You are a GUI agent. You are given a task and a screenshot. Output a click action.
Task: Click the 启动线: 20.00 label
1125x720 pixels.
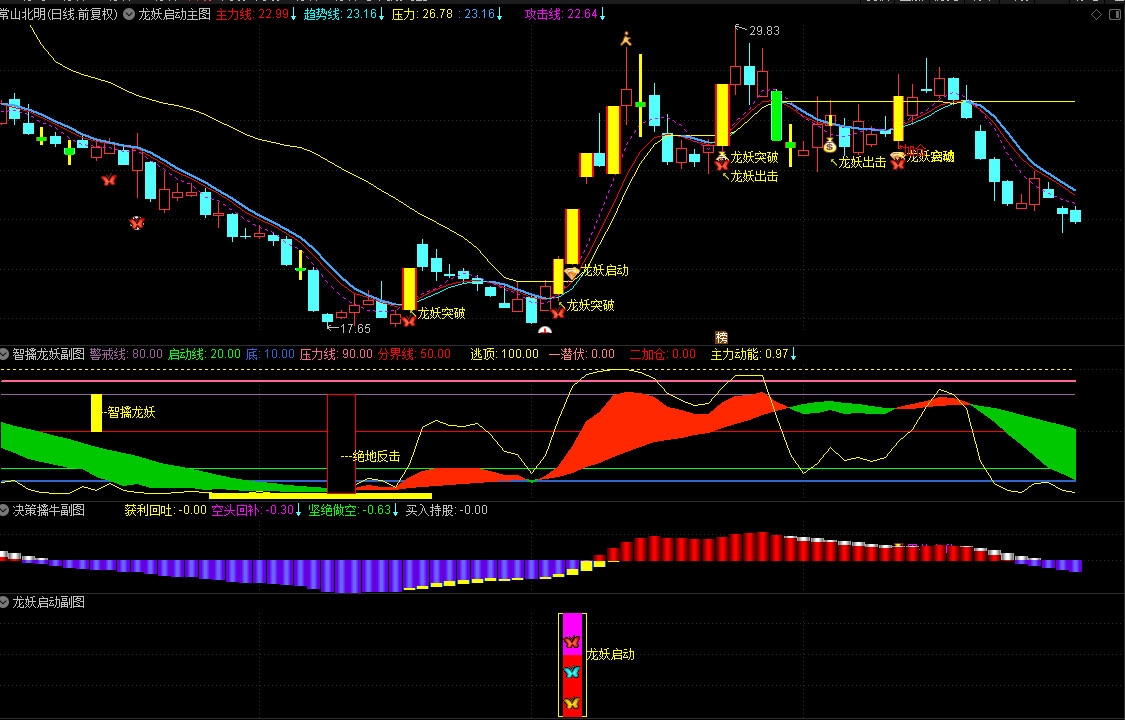click(204, 354)
